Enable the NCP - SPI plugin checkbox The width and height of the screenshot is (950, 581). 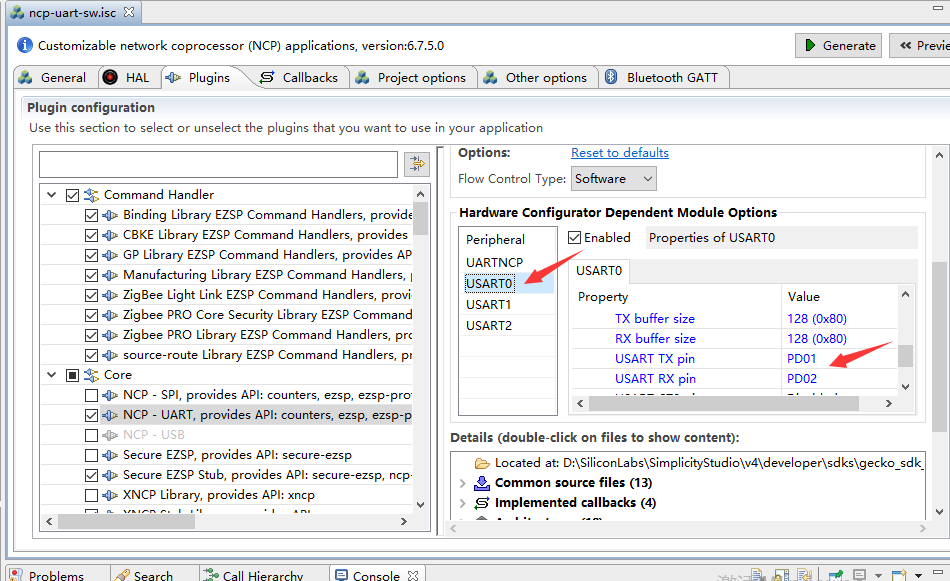(91, 394)
